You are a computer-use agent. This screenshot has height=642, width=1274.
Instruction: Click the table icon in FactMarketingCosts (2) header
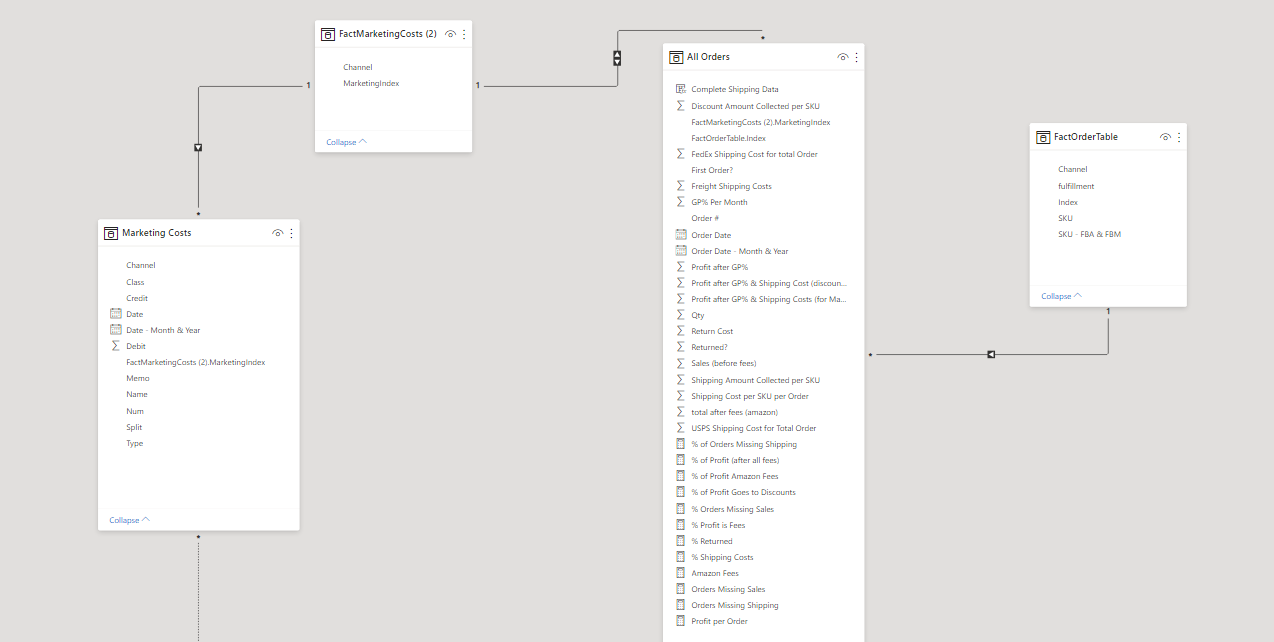328,34
